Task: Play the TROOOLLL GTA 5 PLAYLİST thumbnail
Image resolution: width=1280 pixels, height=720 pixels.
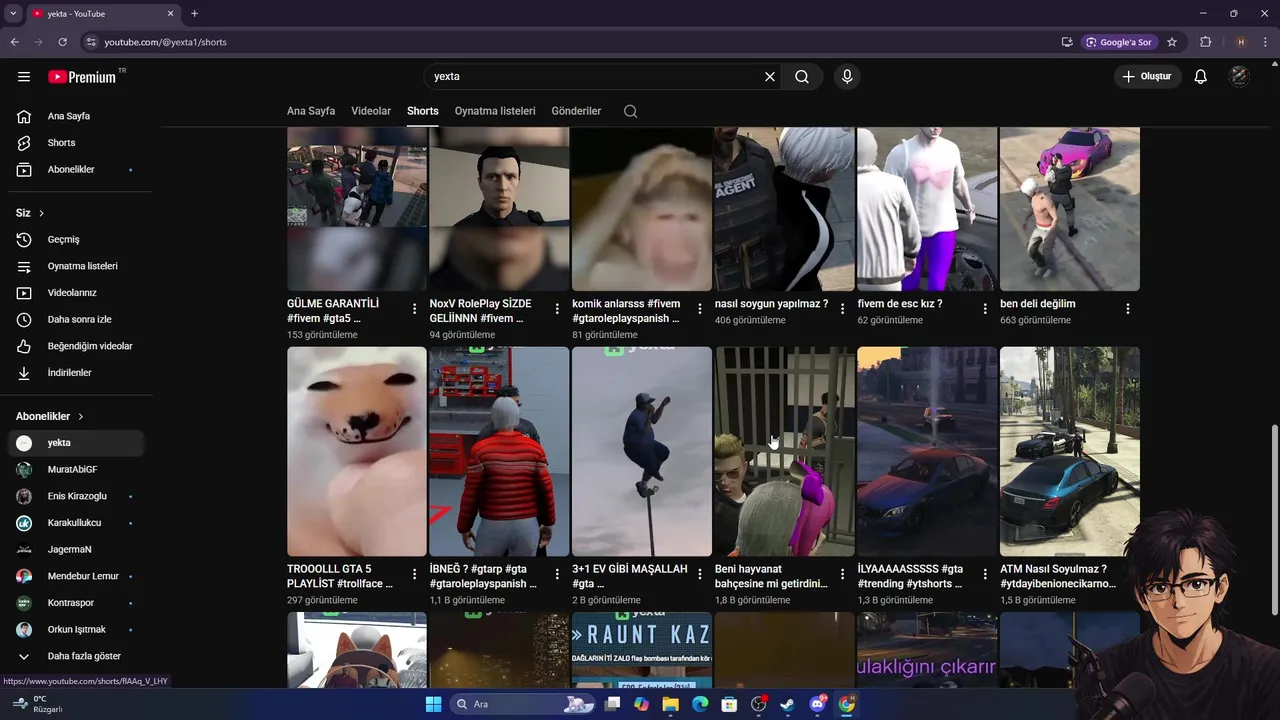Action: (x=357, y=451)
